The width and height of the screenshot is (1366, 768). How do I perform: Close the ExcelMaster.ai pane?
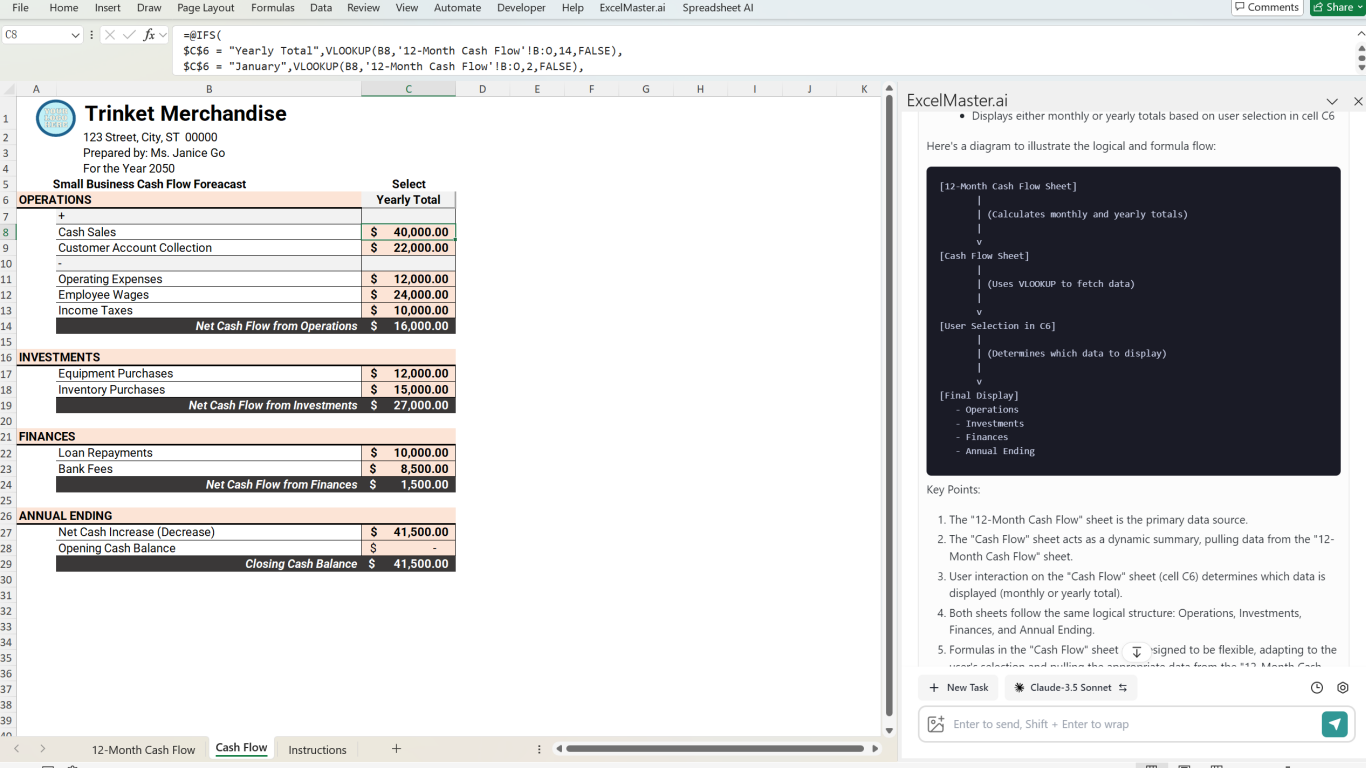pyautogui.click(x=1358, y=101)
